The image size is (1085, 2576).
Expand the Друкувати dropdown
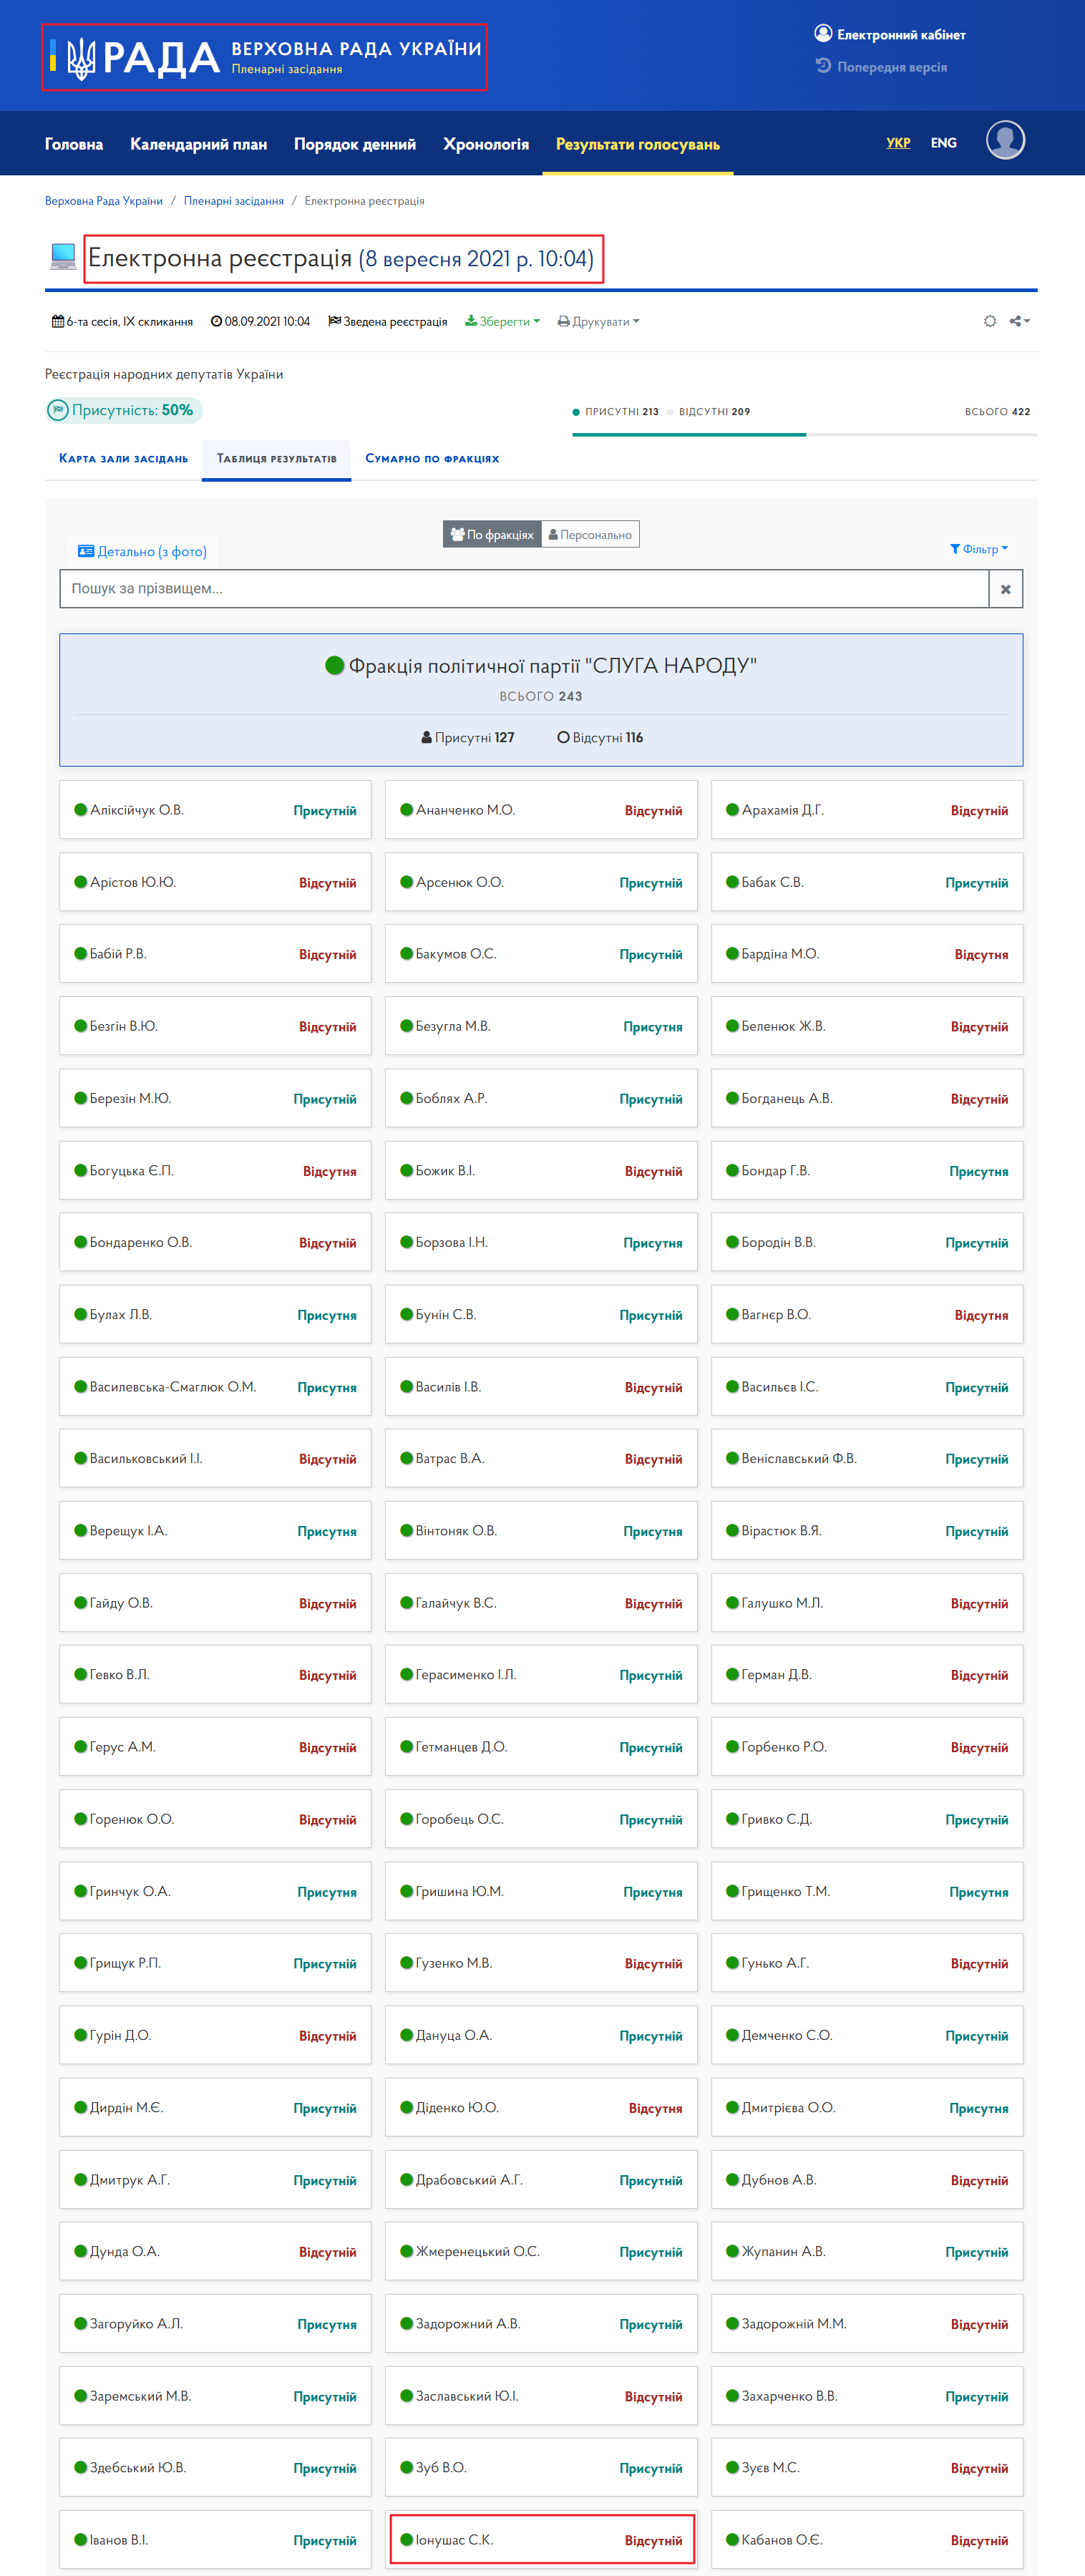pos(598,322)
